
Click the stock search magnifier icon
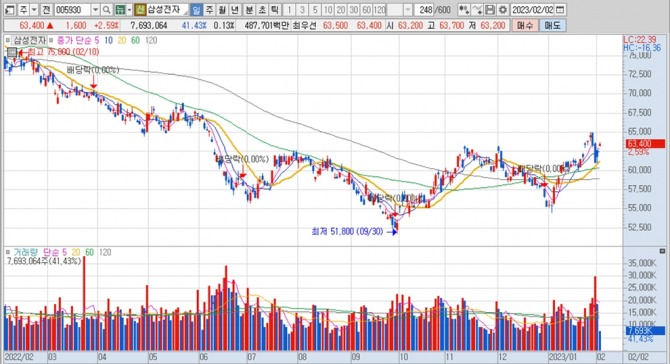(x=107, y=9)
